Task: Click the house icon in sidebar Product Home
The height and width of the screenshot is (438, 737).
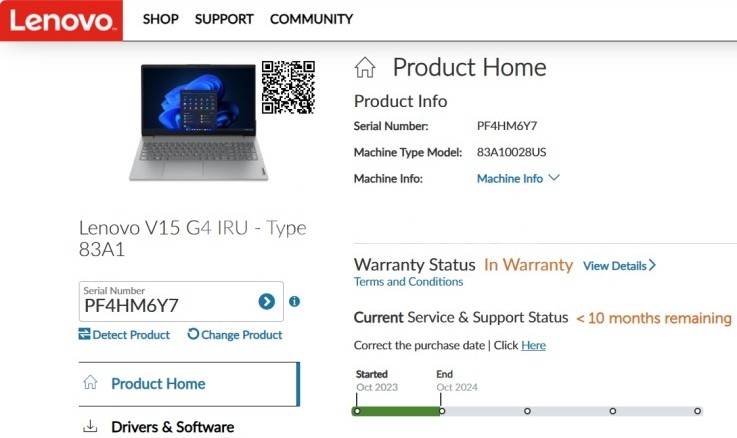Action: coord(90,383)
